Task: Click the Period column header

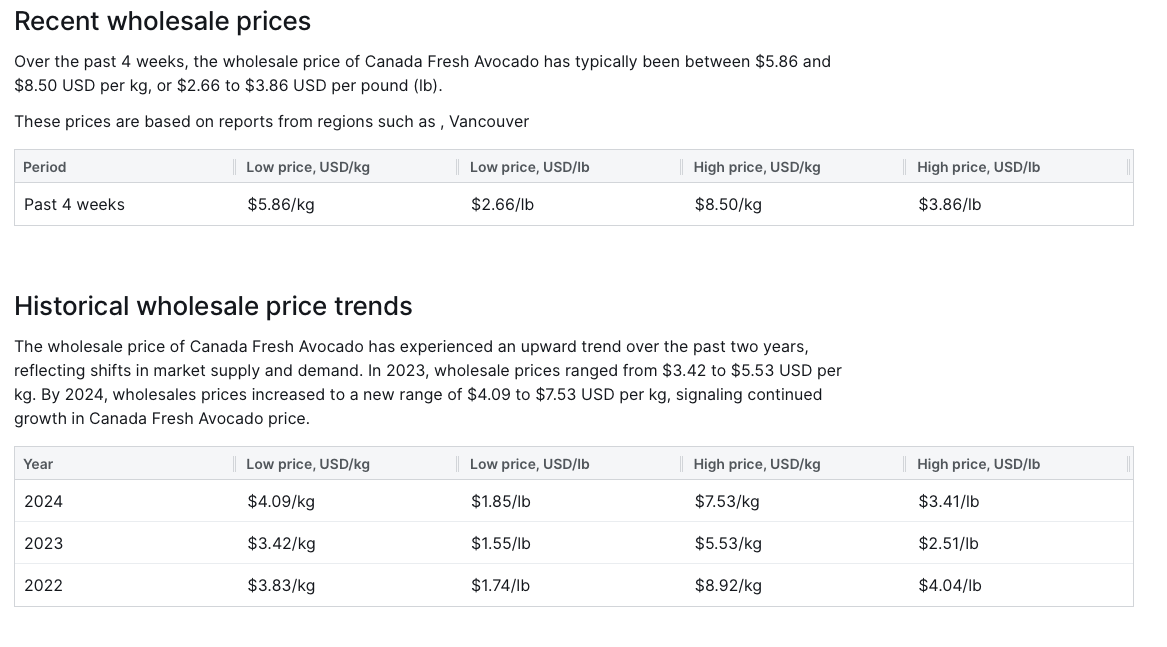Action: point(45,167)
